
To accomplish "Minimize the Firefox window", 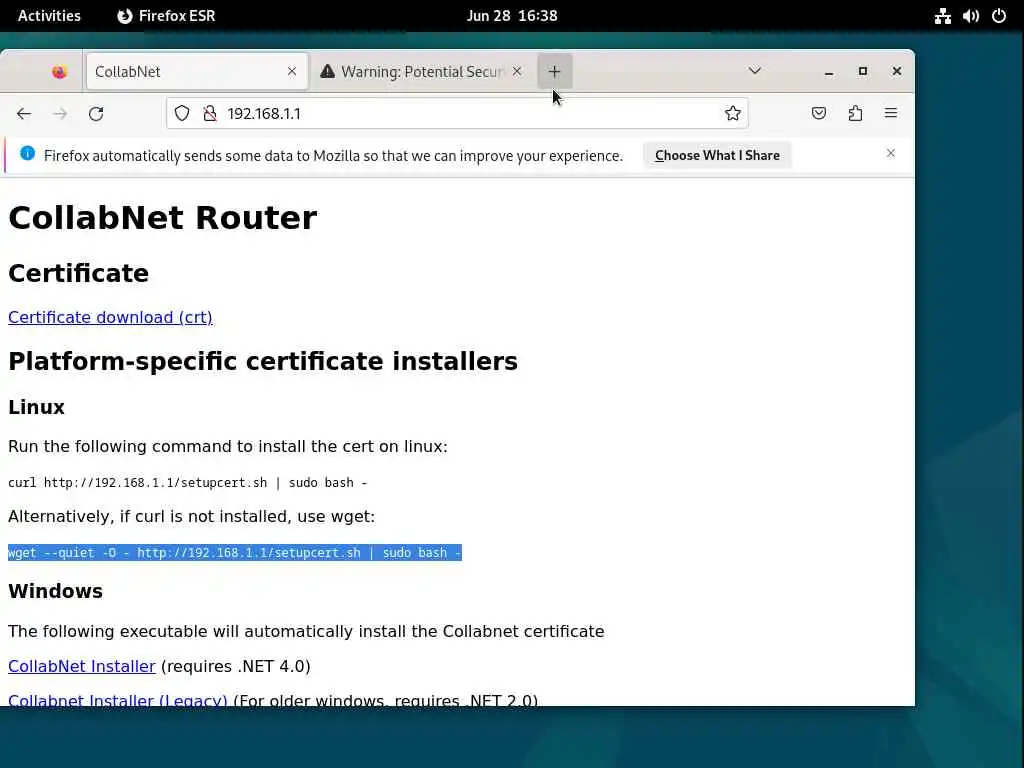I will pyautogui.click(x=829, y=71).
